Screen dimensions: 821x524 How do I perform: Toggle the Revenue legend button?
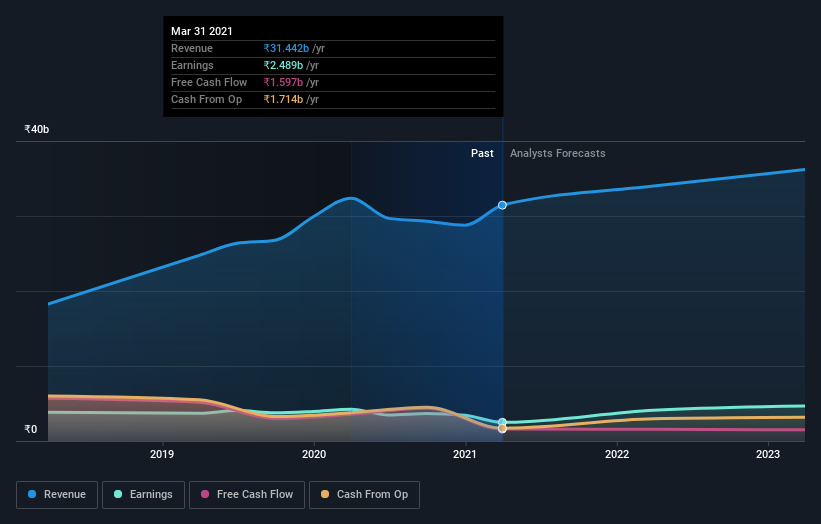coord(57,495)
